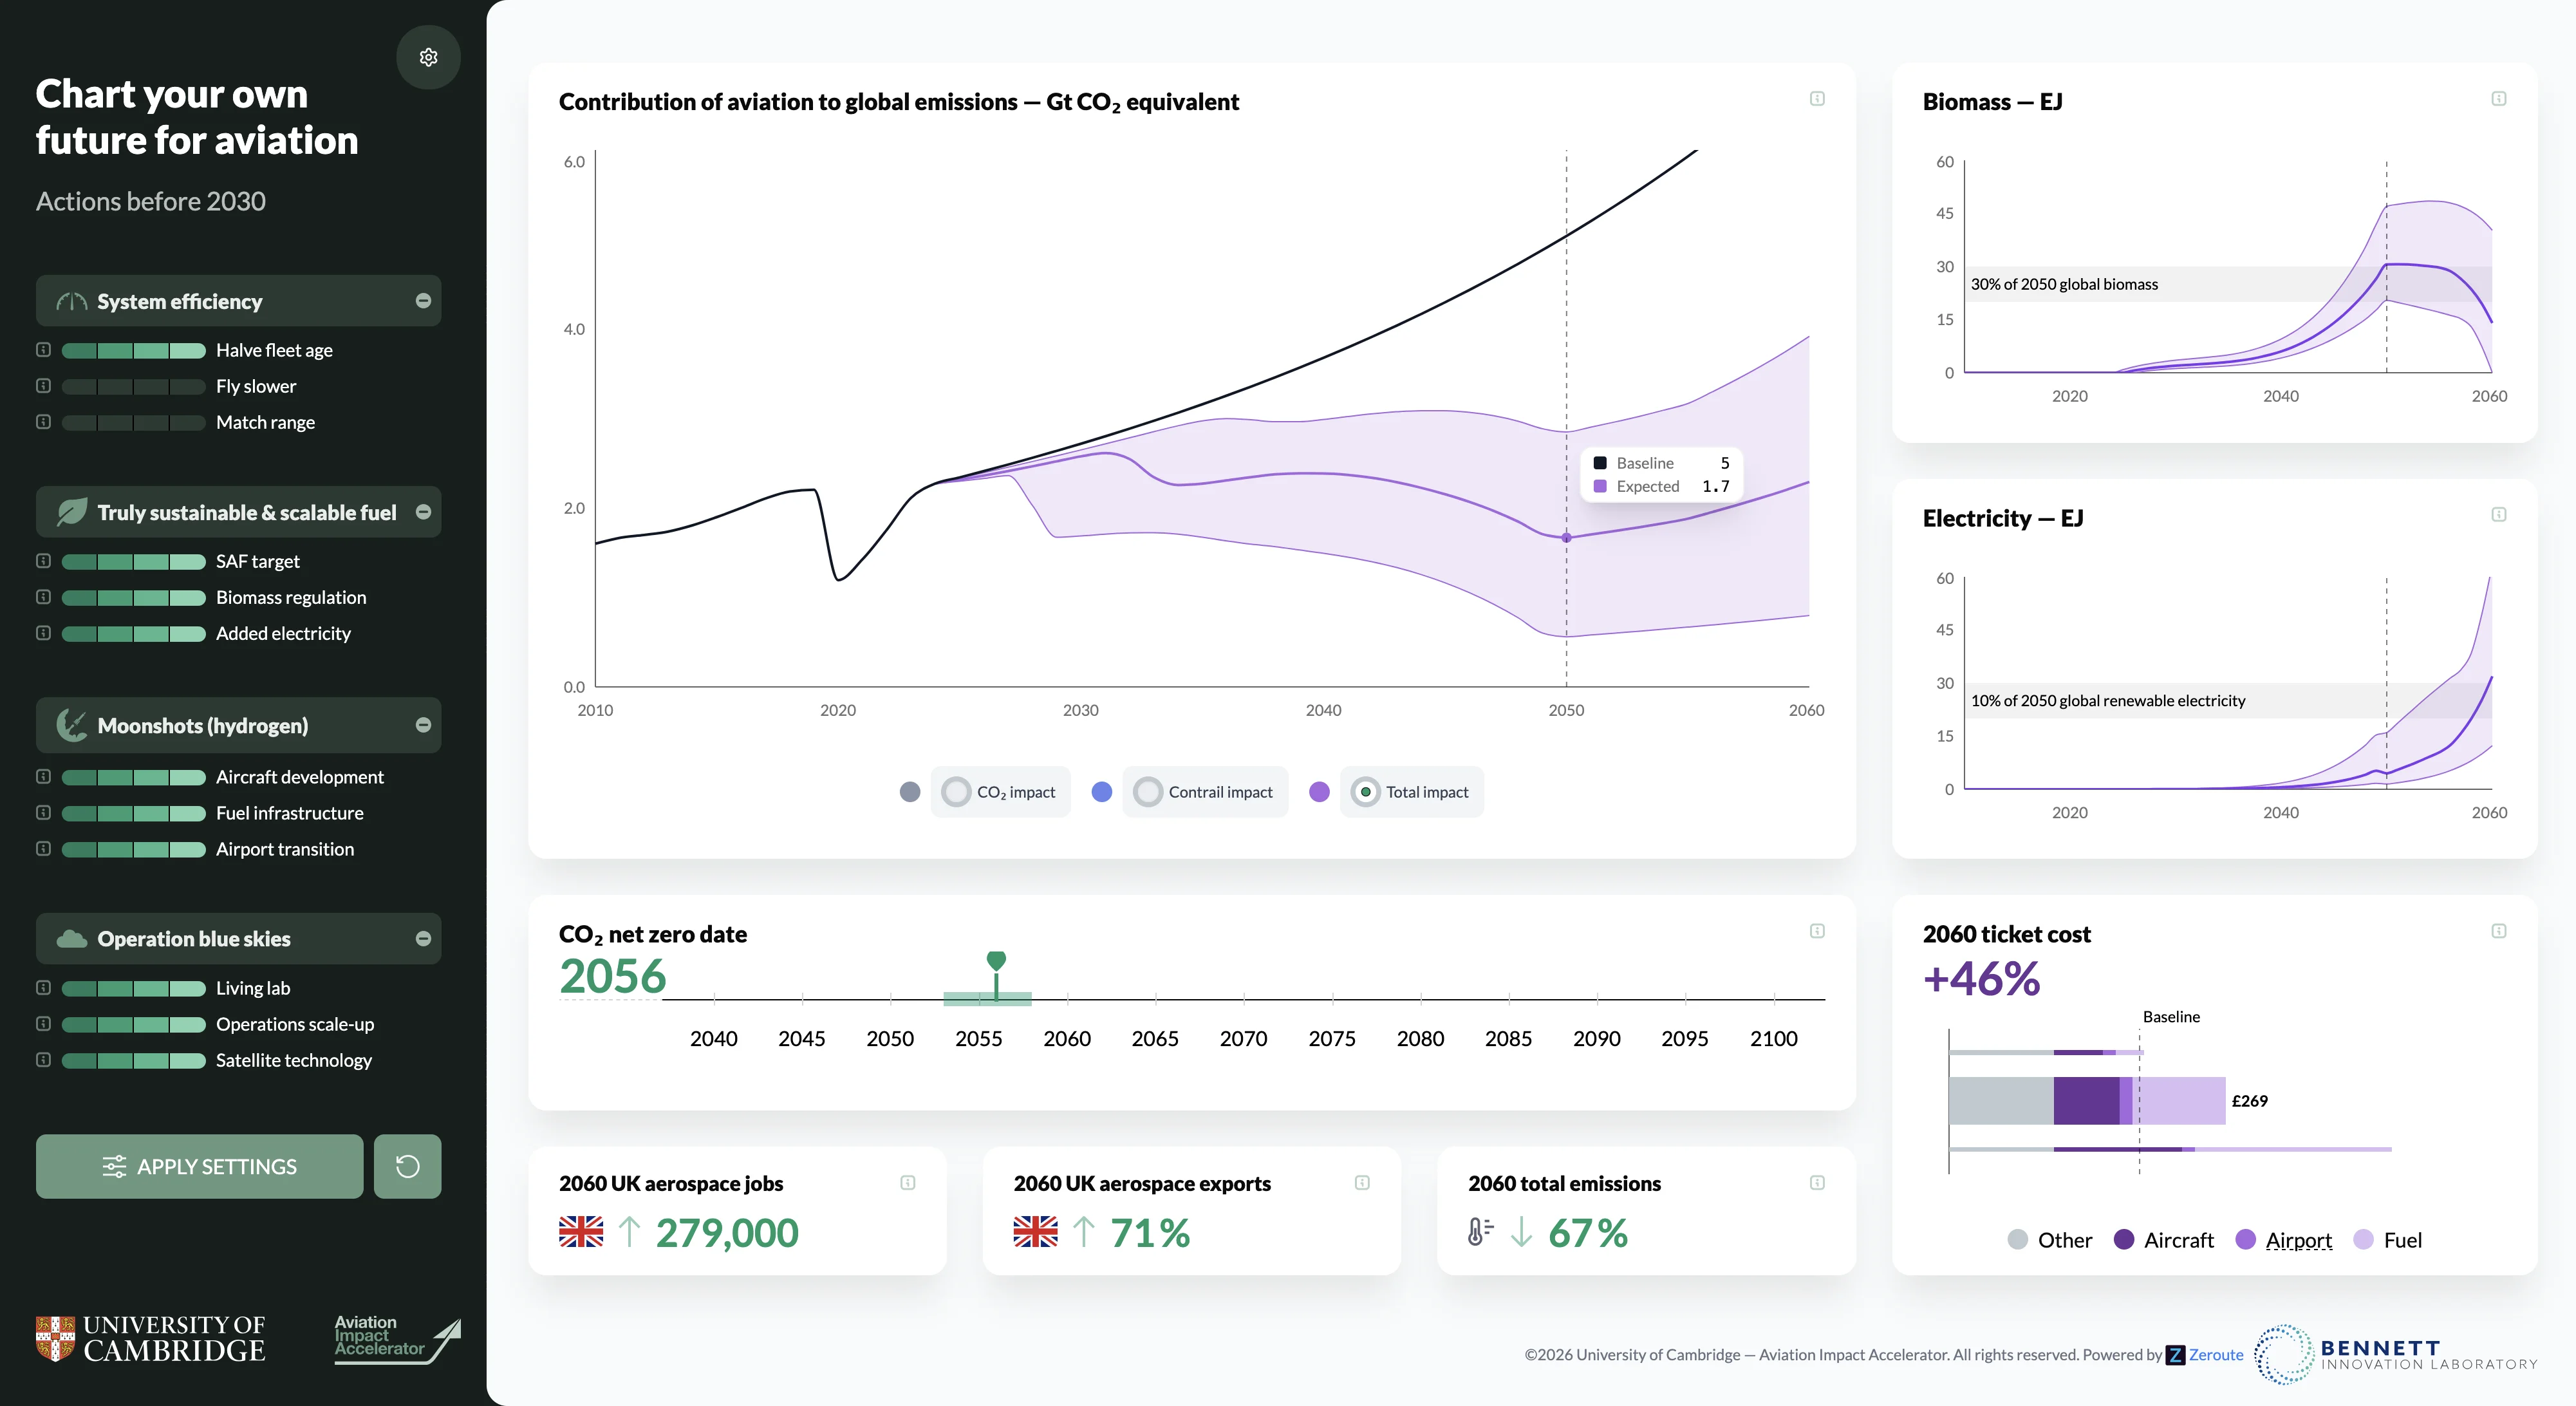Click the APPLY SETTINGS button
2576x1406 pixels.
[x=199, y=1166]
